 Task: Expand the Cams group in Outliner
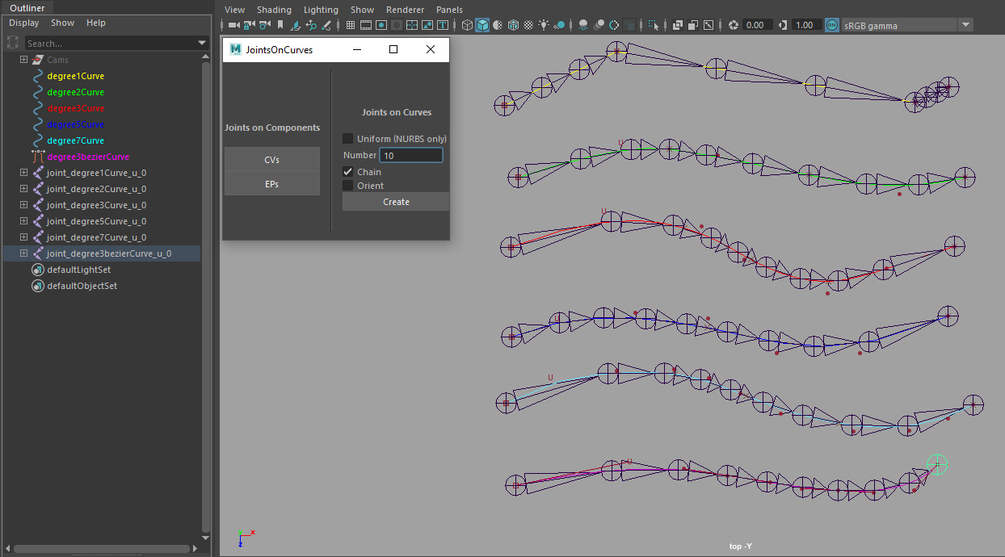[x=24, y=60]
